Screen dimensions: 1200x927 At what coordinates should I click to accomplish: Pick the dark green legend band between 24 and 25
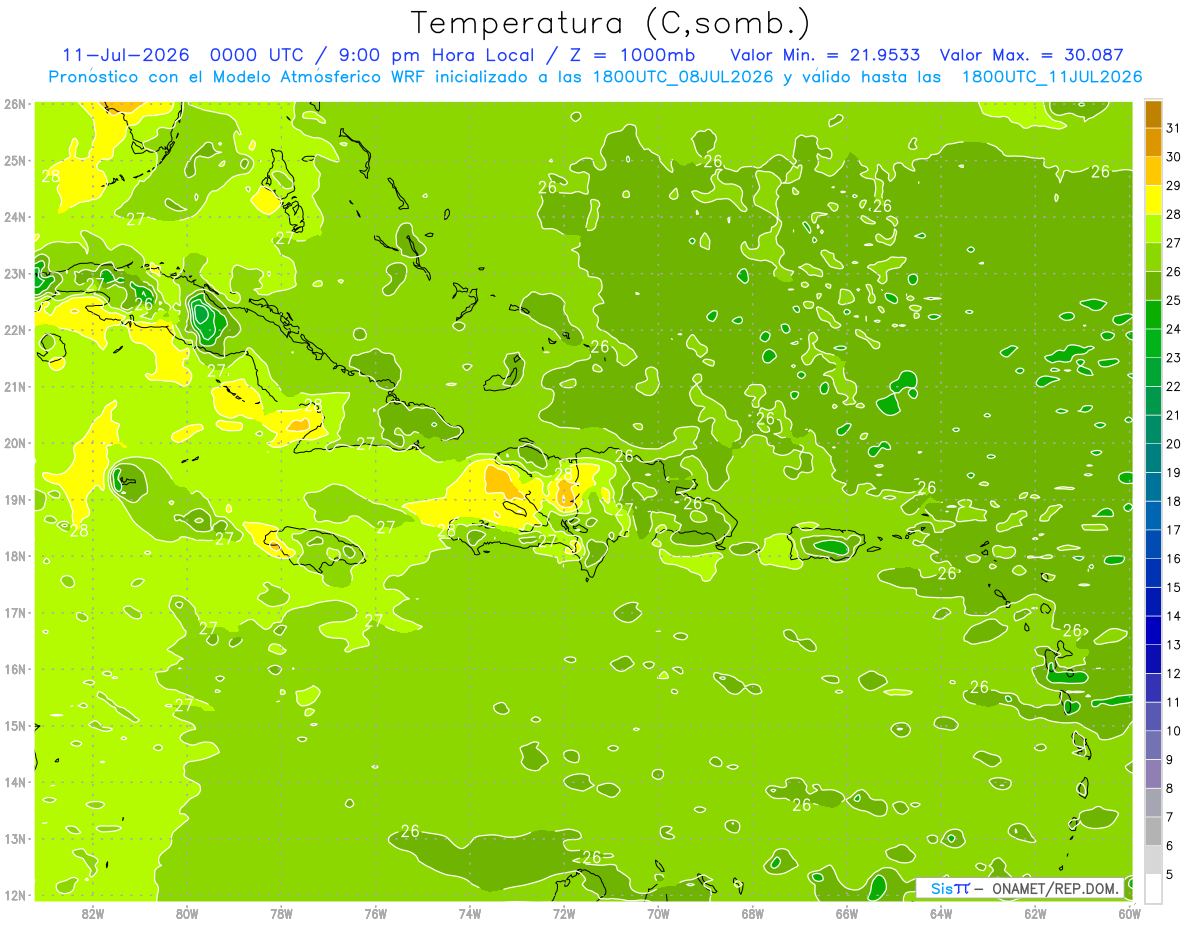click(1154, 315)
